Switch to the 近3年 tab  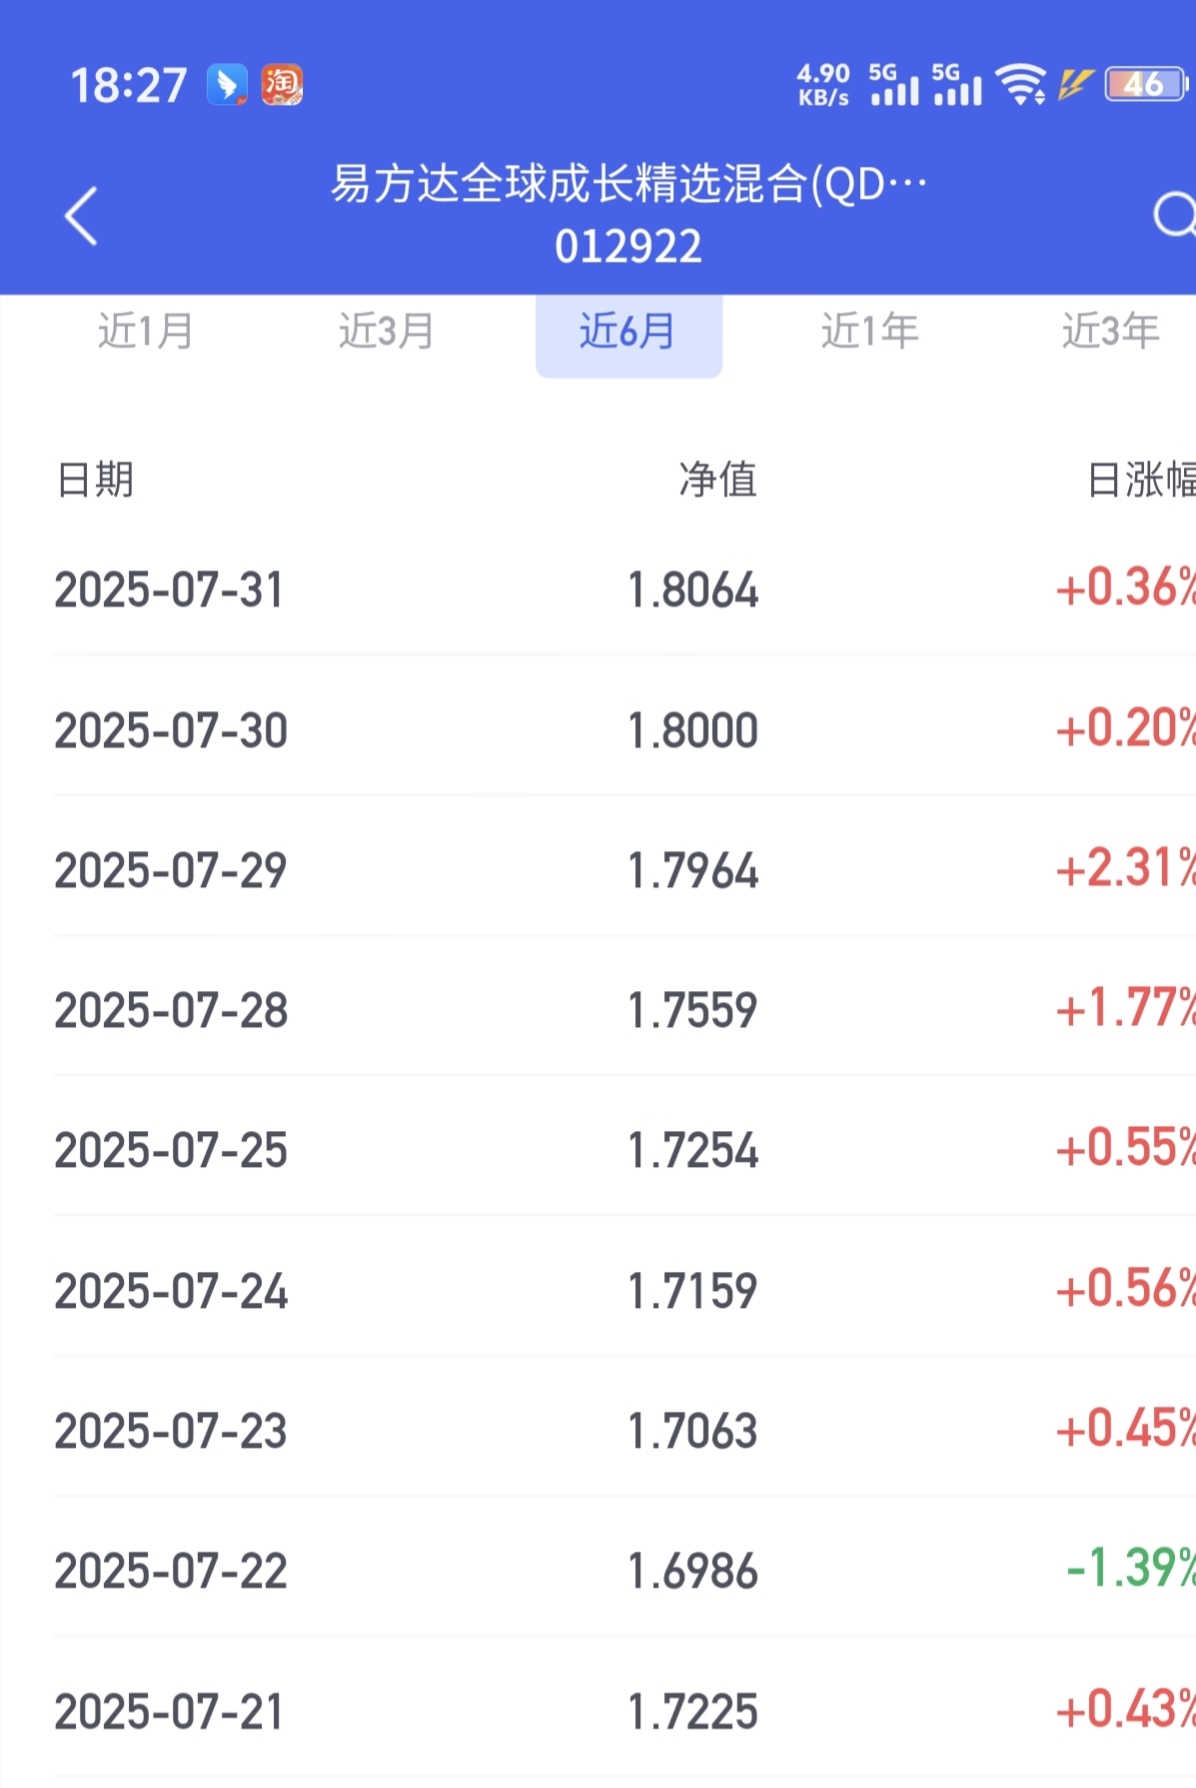tap(1111, 331)
